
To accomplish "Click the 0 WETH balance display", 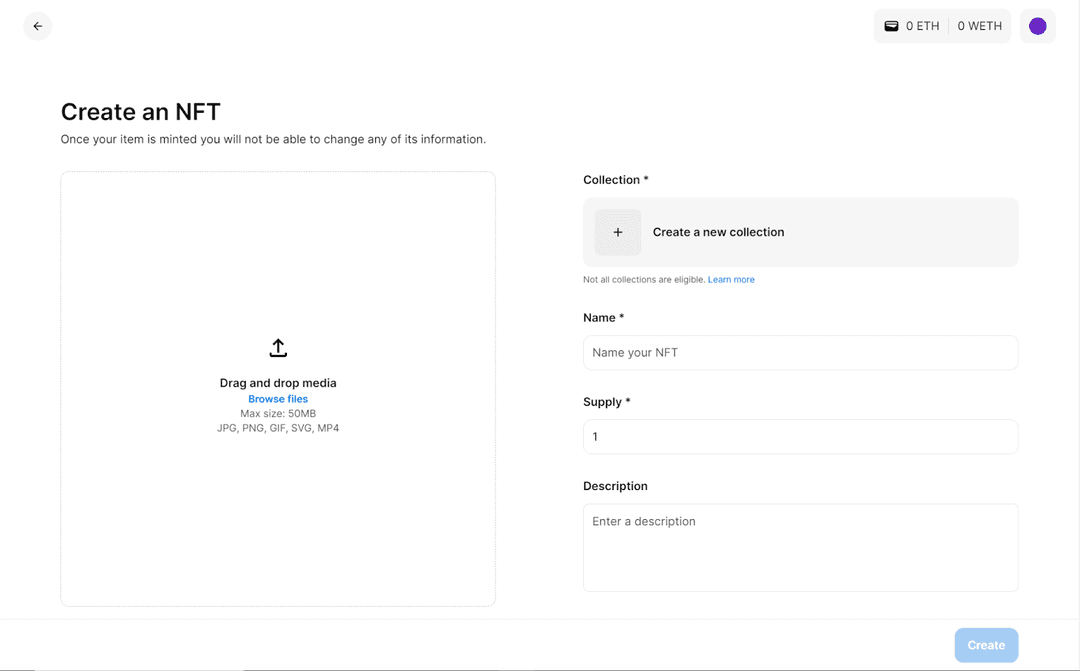I will pos(979,26).
